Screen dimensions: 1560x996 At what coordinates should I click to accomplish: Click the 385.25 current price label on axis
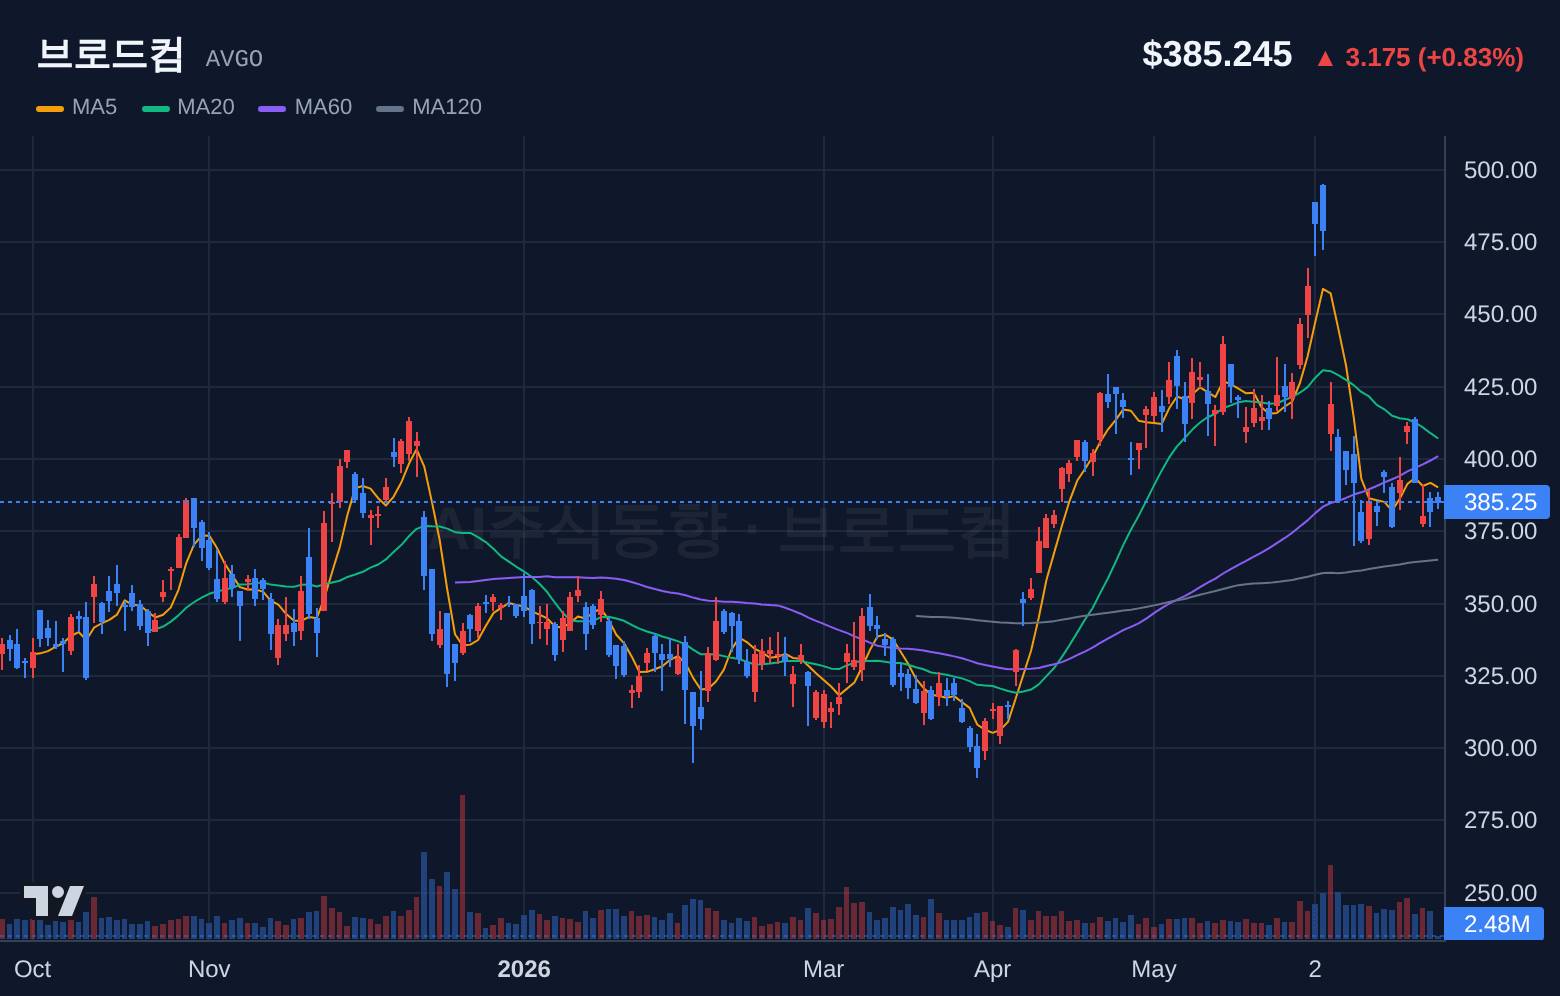click(x=1497, y=502)
